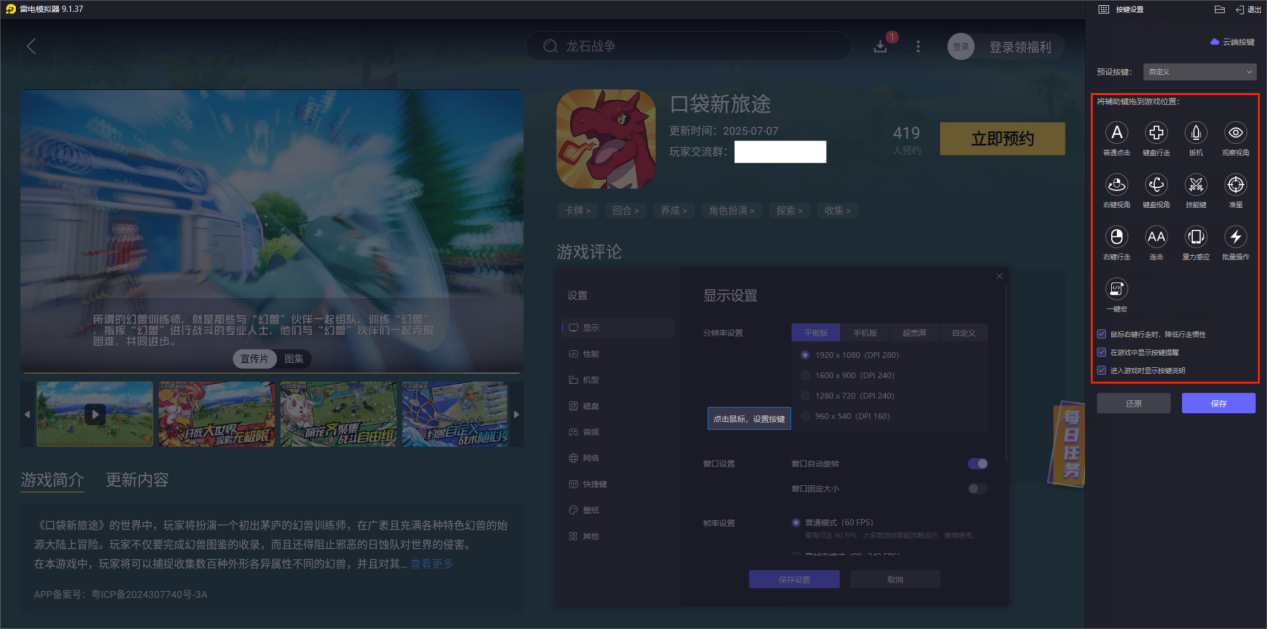Select the 键盘视角 keyboard view icon

point(1156,185)
